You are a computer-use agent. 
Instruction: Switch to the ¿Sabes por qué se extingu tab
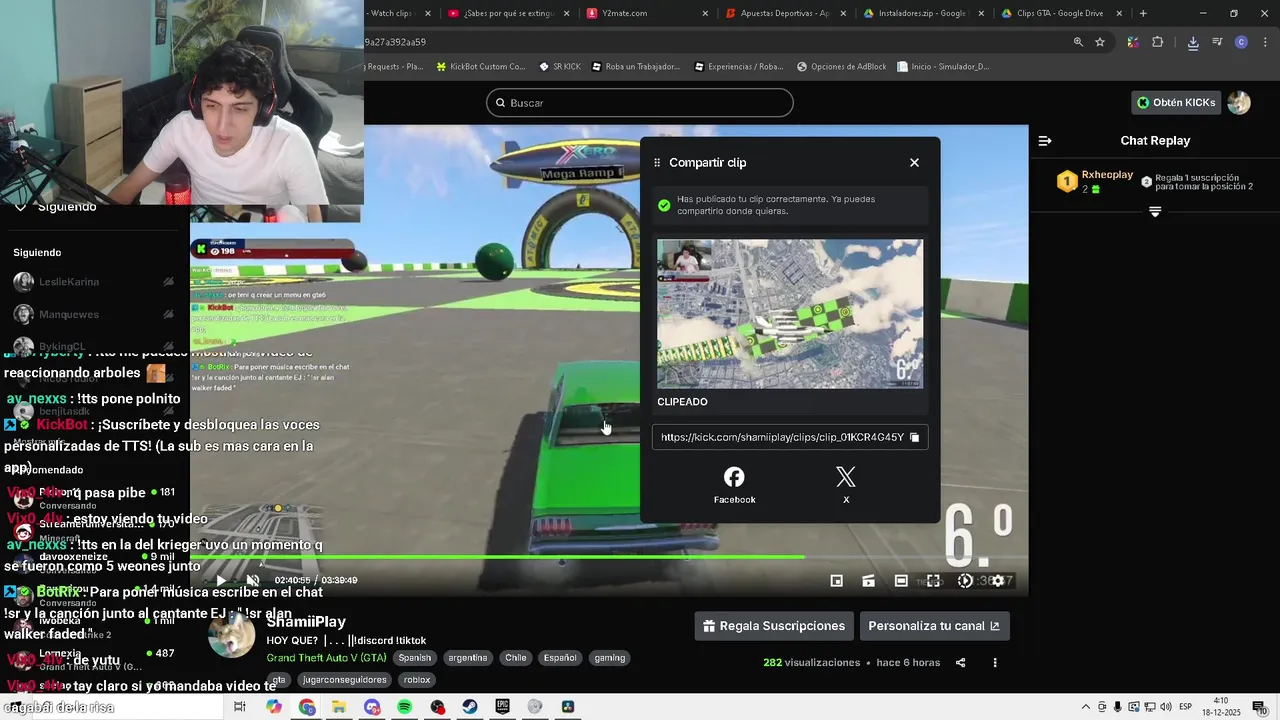(x=509, y=13)
